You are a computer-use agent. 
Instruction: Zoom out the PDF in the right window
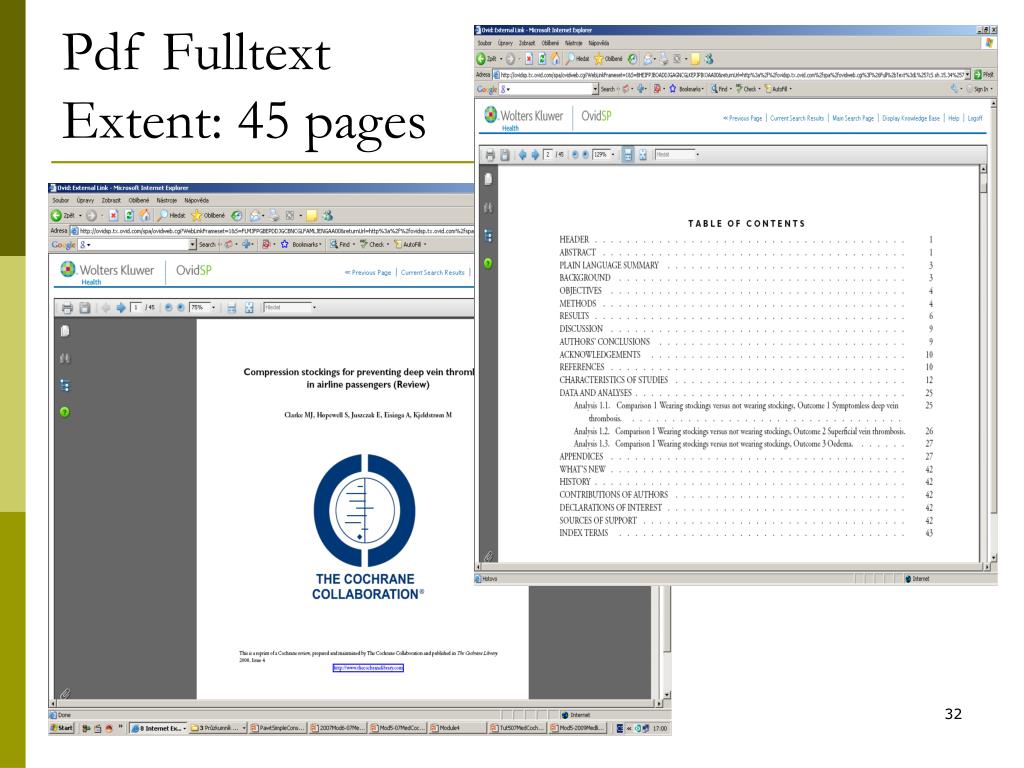tap(575, 155)
